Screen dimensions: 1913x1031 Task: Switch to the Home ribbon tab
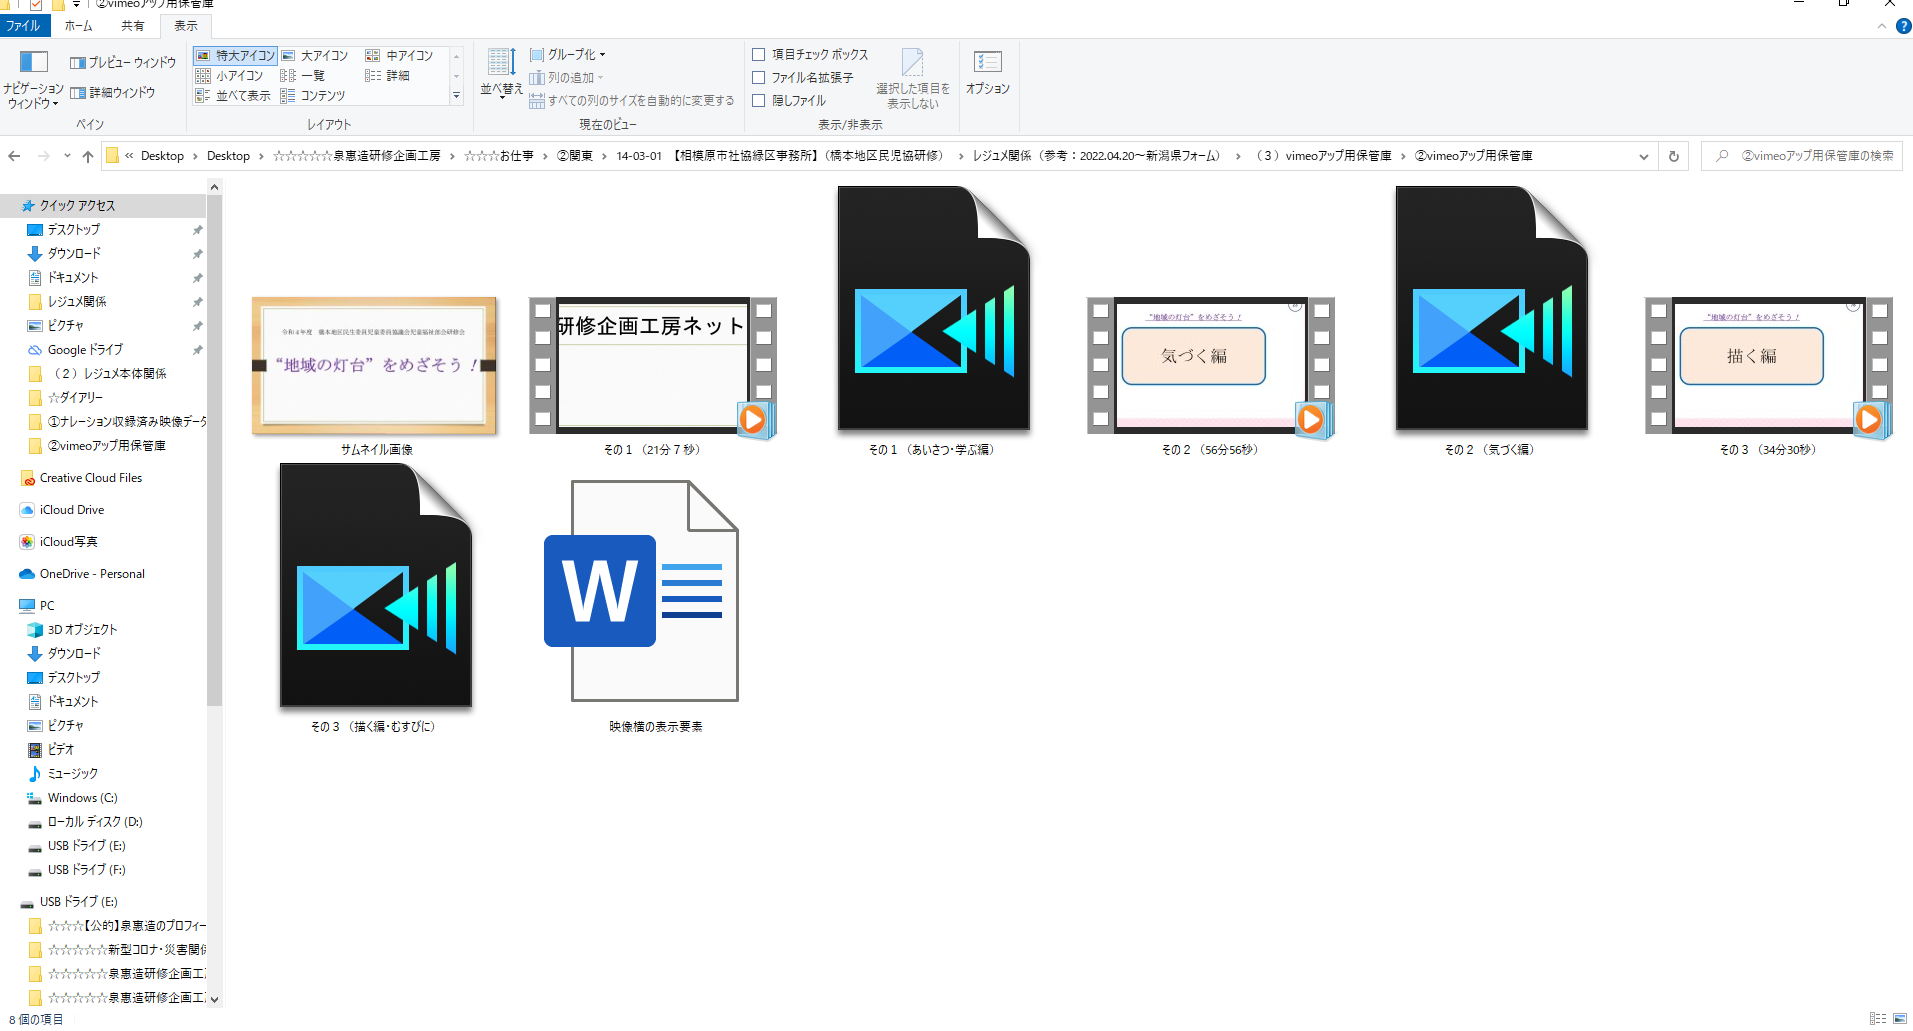click(78, 26)
